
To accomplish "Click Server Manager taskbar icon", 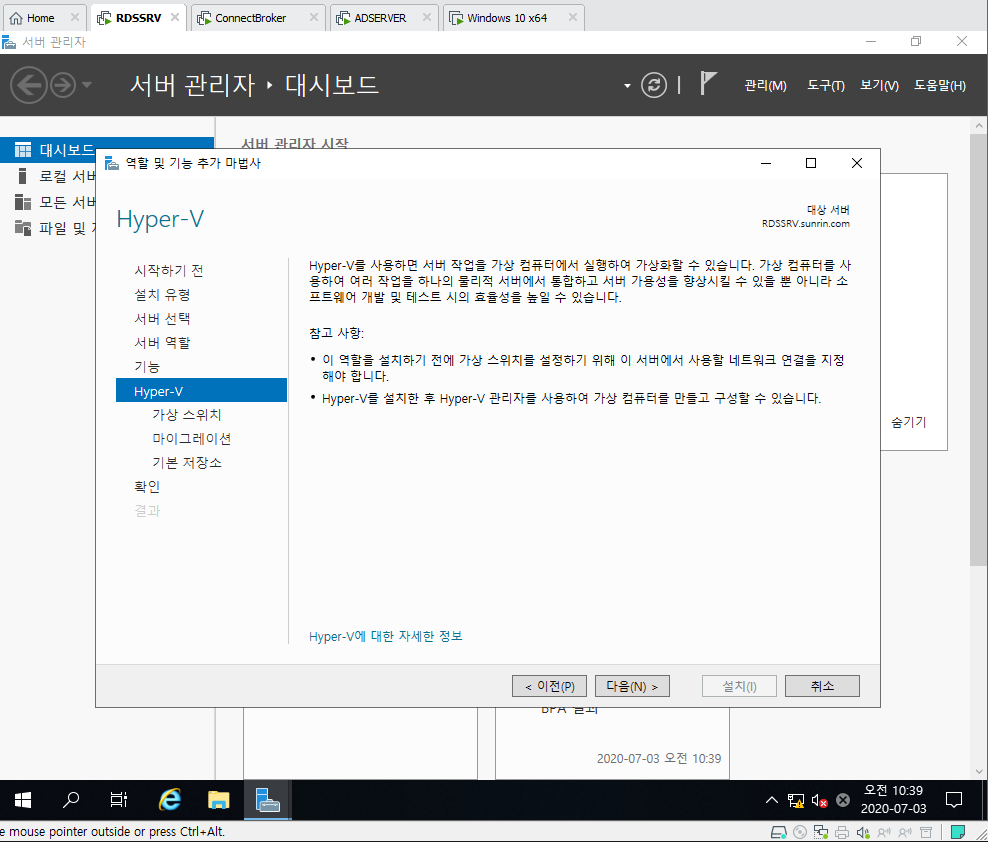I will [268, 800].
